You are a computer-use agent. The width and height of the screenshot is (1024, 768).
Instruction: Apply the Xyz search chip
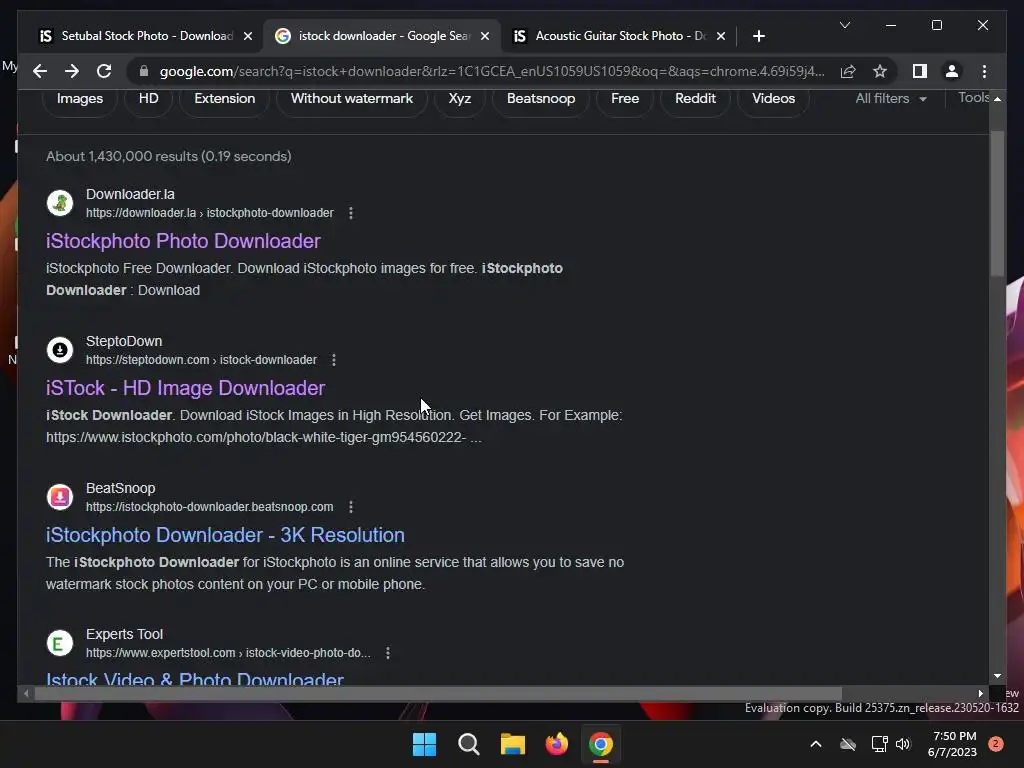point(459,99)
